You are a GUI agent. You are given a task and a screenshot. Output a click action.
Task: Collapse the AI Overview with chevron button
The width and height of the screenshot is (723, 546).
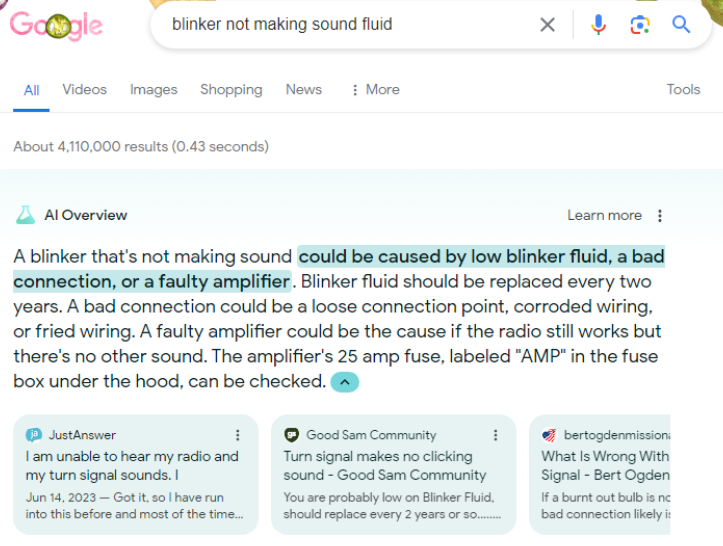344,382
